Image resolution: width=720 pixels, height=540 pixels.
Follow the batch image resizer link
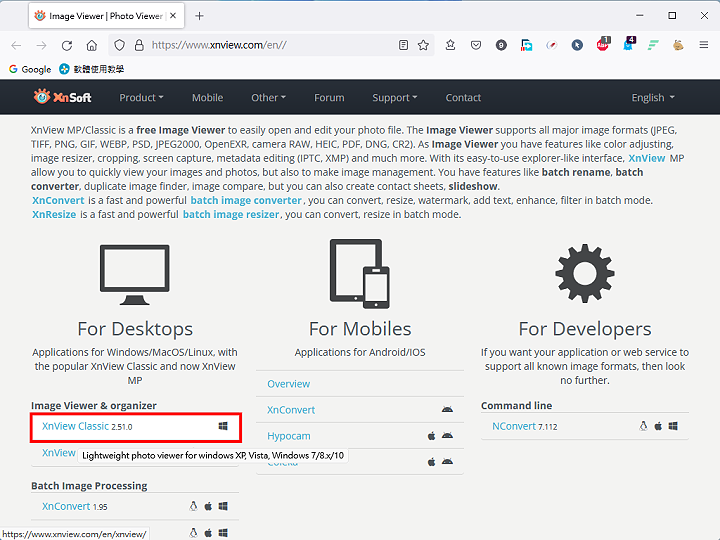[x=231, y=214]
